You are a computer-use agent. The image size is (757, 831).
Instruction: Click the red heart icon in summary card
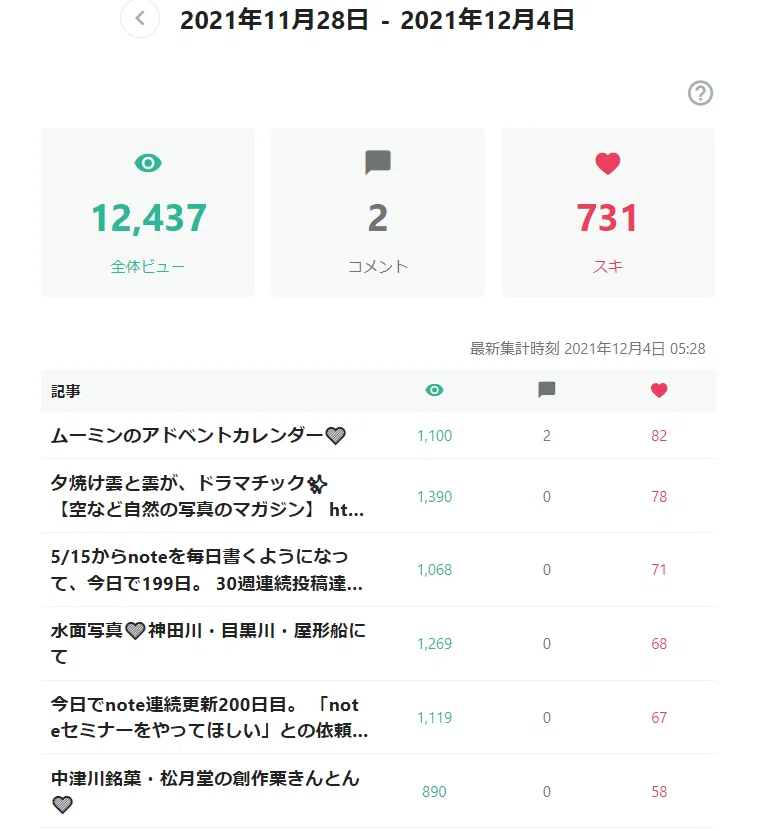click(x=608, y=163)
